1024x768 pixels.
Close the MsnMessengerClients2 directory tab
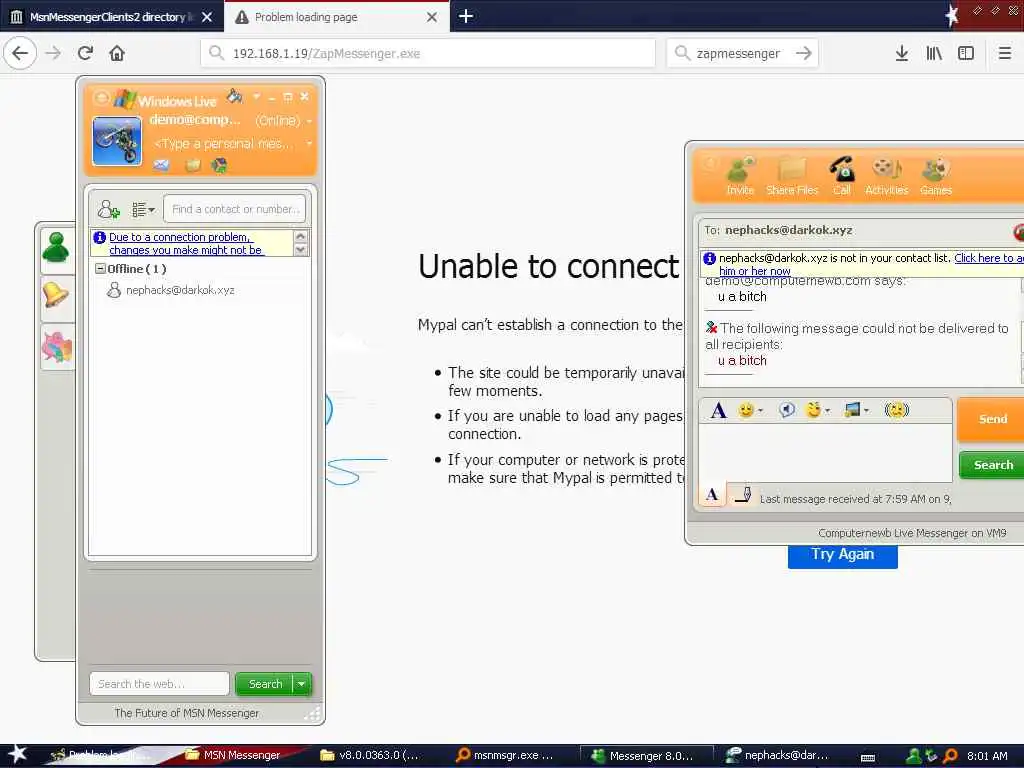click(207, 17)
